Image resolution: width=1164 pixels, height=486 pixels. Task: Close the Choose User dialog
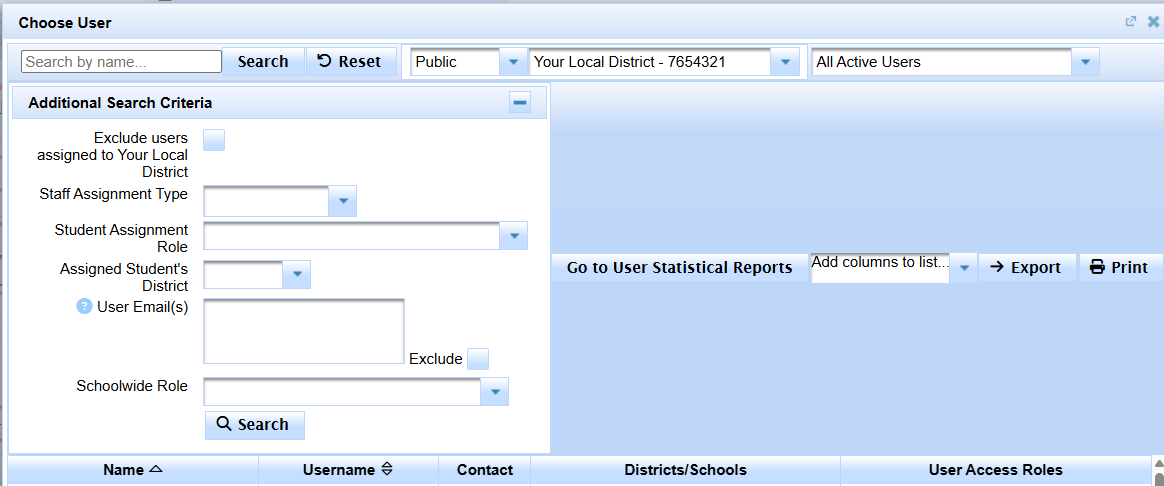click(1153, 22)
